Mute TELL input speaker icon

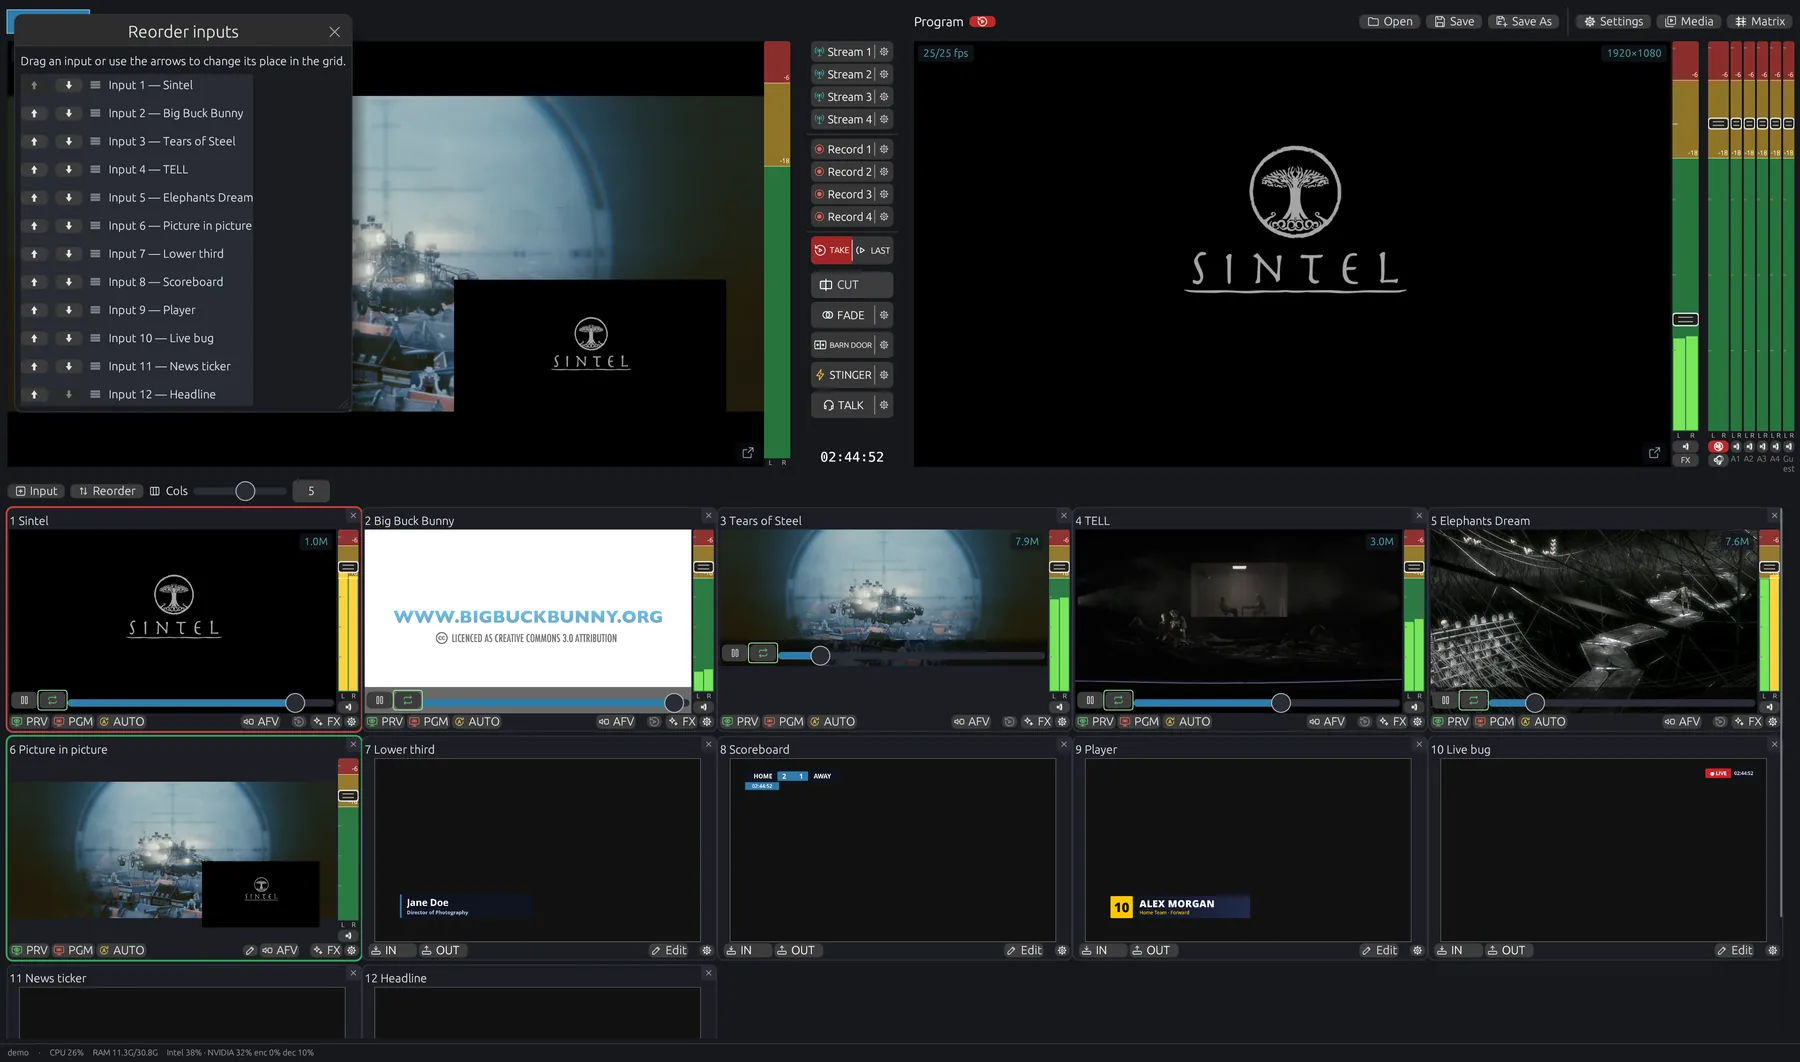[1414, 707]
